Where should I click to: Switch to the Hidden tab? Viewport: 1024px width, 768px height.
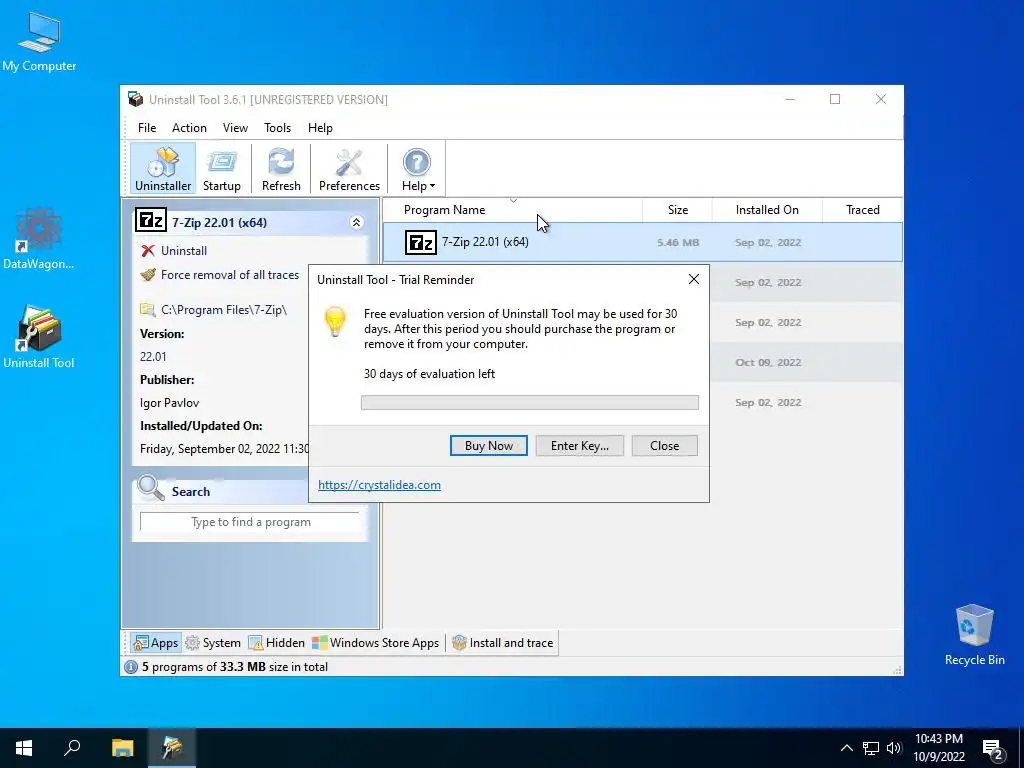(276, 643)
